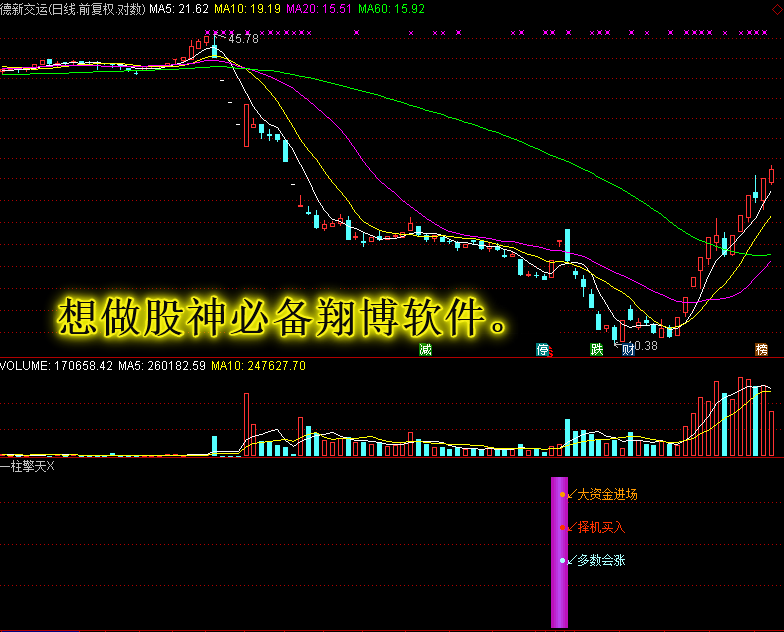The width and height of the screenshot is (784, 632).
Task: Click the green 跌 marker icon
Action: [596, 350]
